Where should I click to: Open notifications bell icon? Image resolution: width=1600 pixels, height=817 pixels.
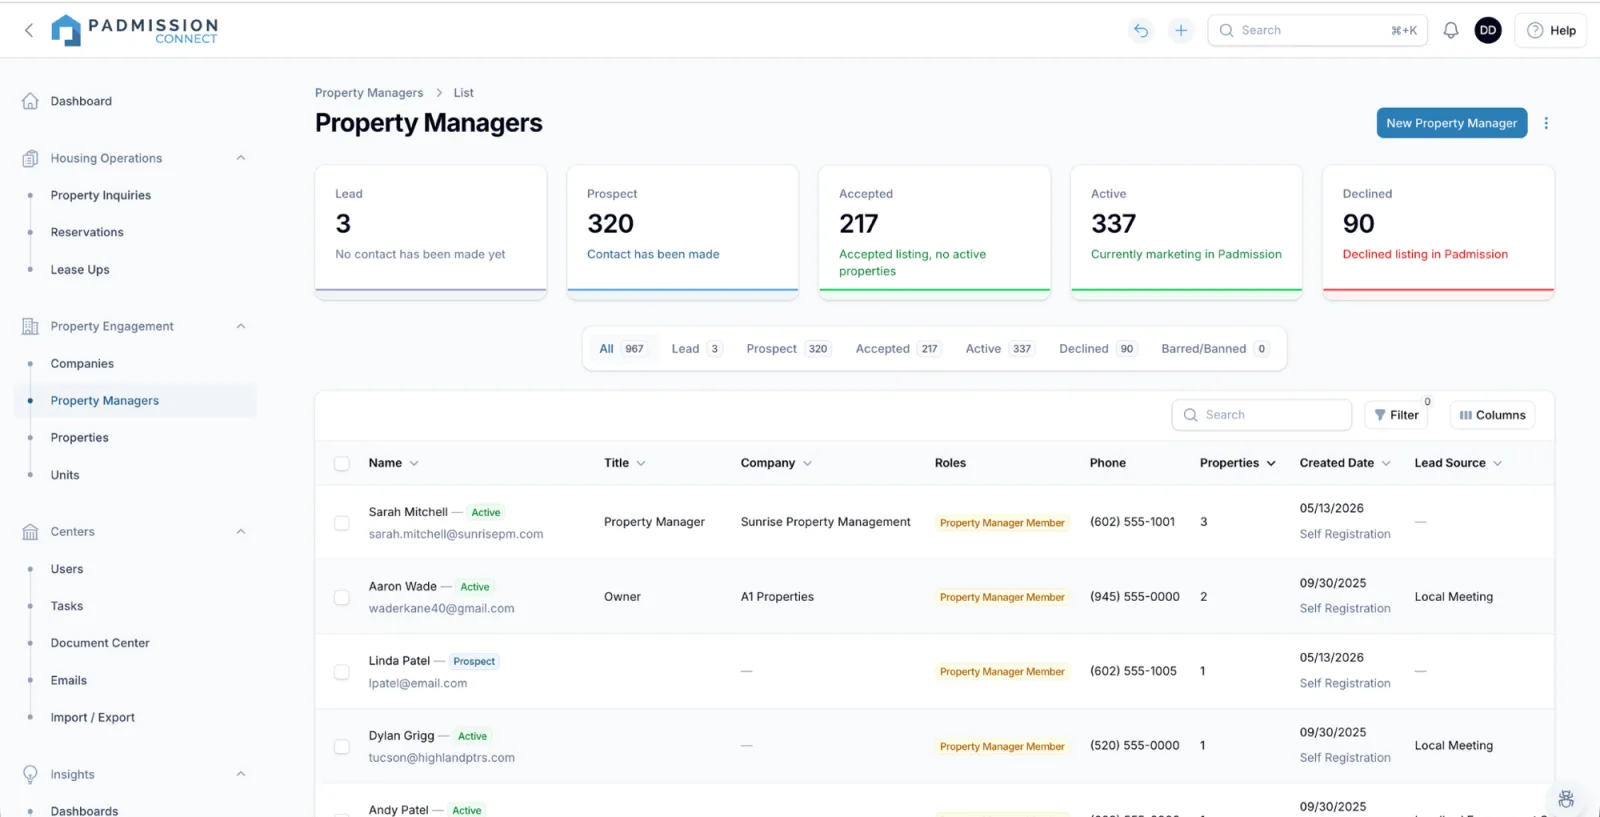[x=1450, y=30]
